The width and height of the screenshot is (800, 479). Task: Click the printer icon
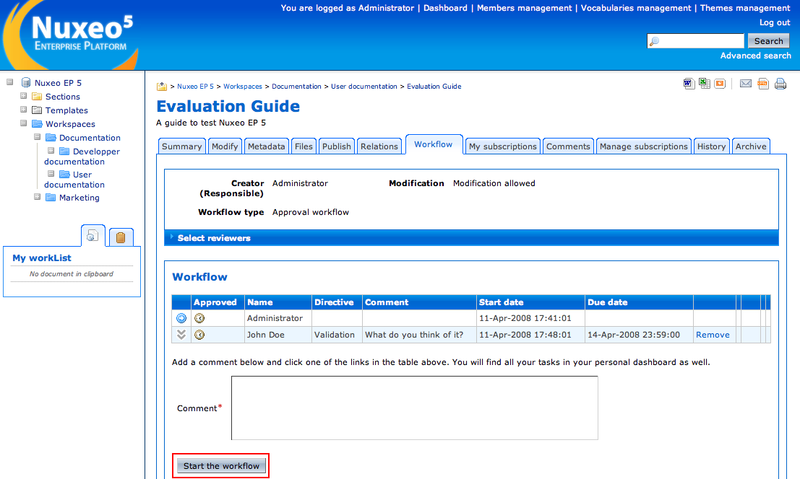[781, 84]
